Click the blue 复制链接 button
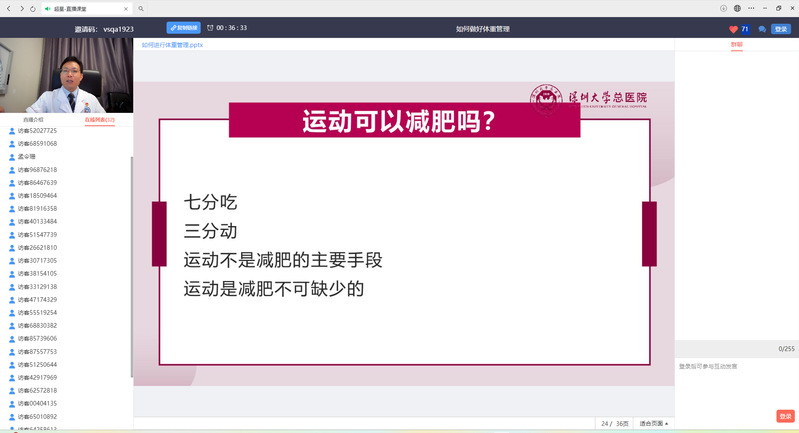Image resolution: width=799 pixels, height=433 pixels. tap(183, 28)
